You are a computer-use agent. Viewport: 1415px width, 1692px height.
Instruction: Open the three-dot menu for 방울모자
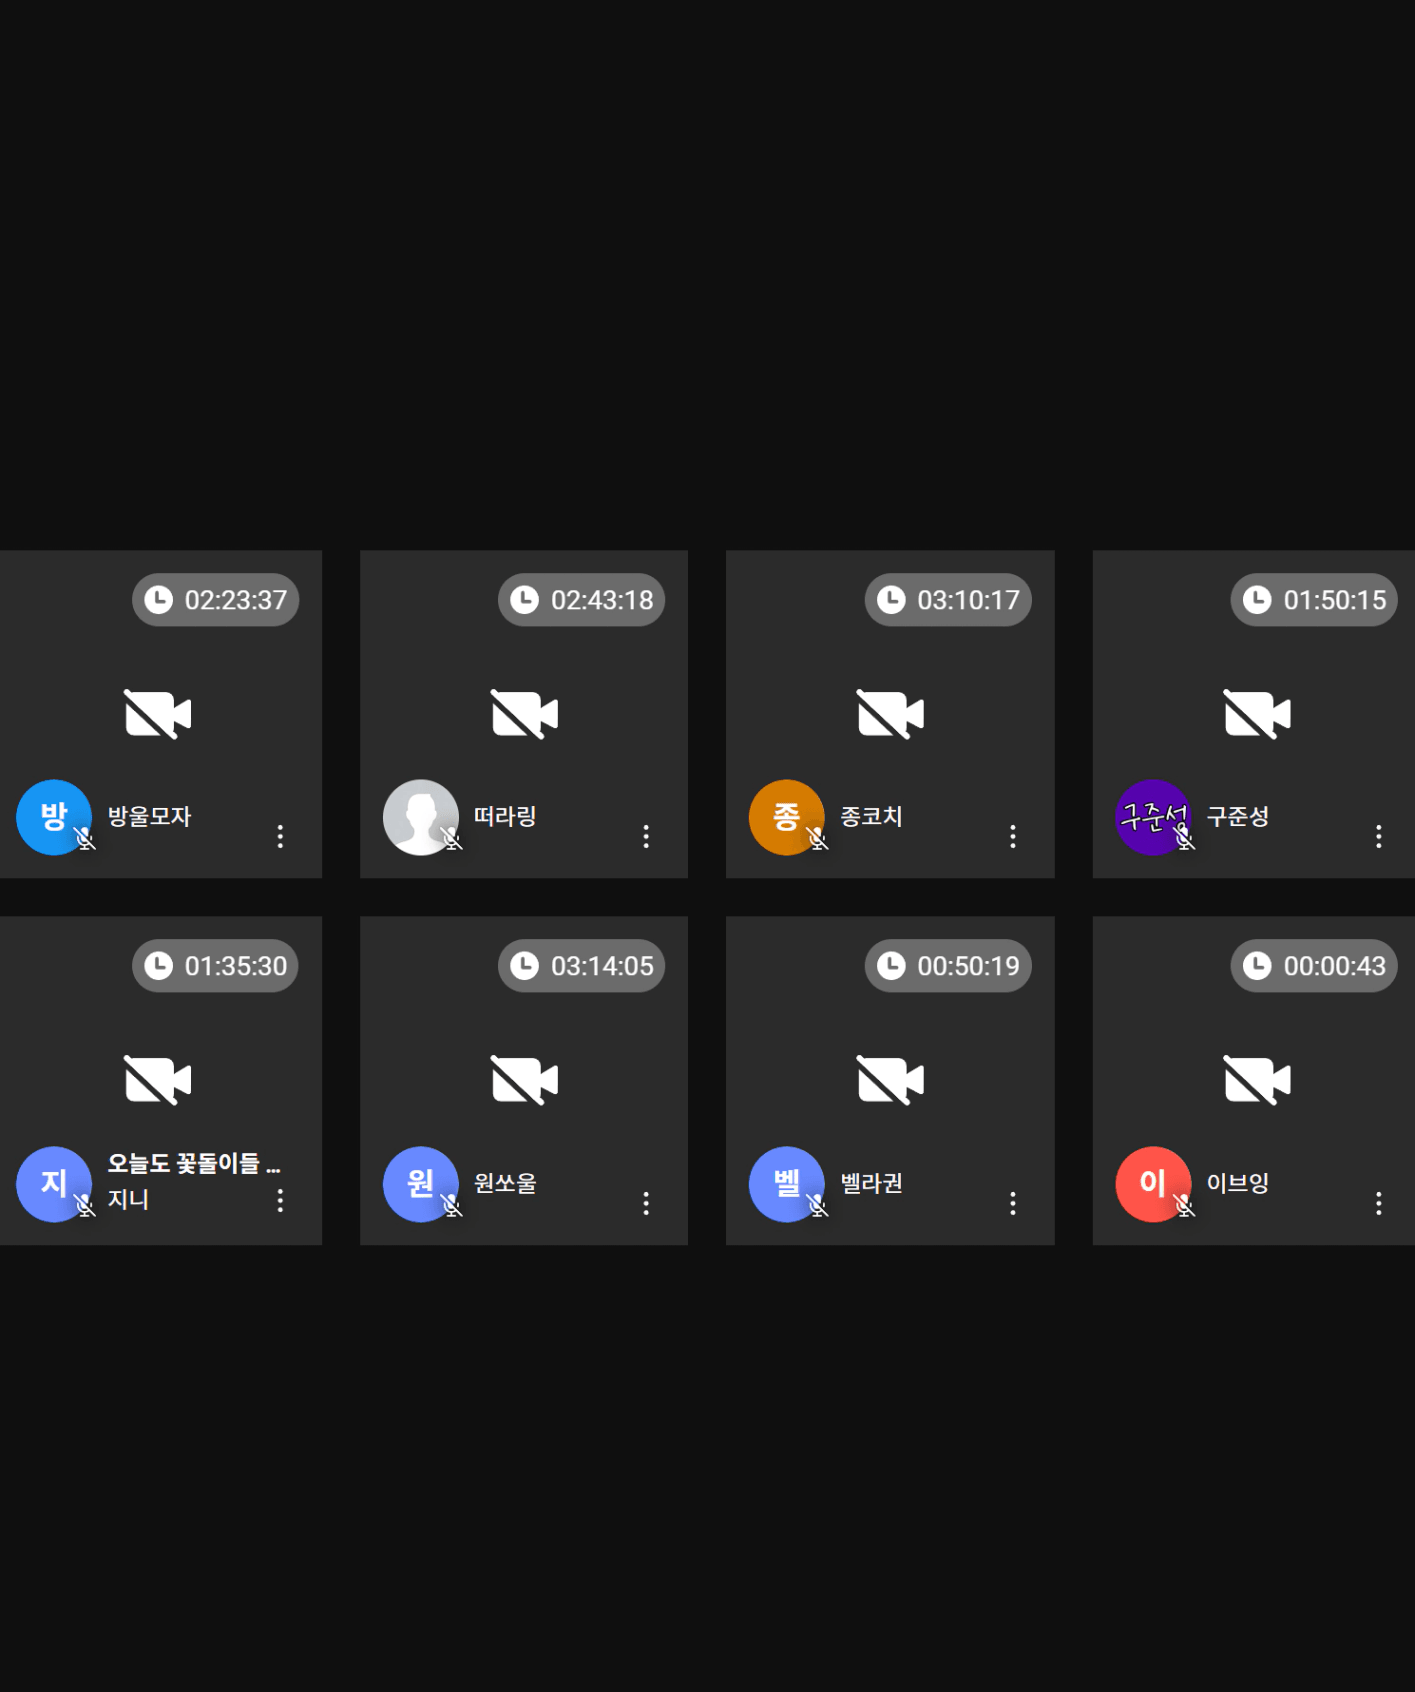(x=280, y=836)
